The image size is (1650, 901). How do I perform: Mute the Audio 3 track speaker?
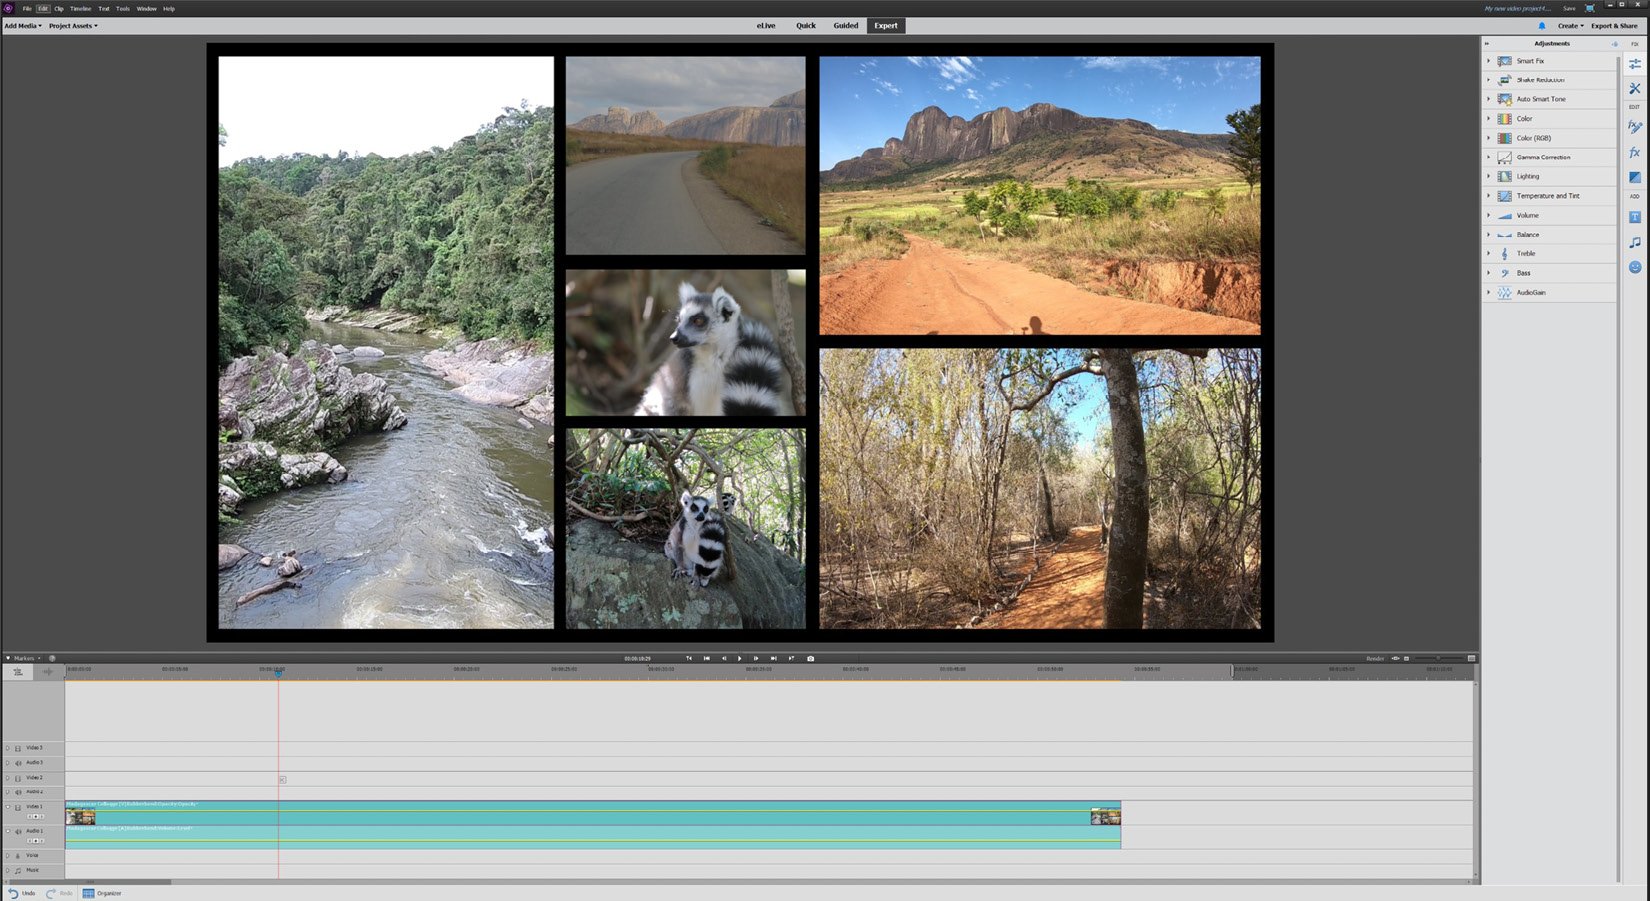point(18,763)
